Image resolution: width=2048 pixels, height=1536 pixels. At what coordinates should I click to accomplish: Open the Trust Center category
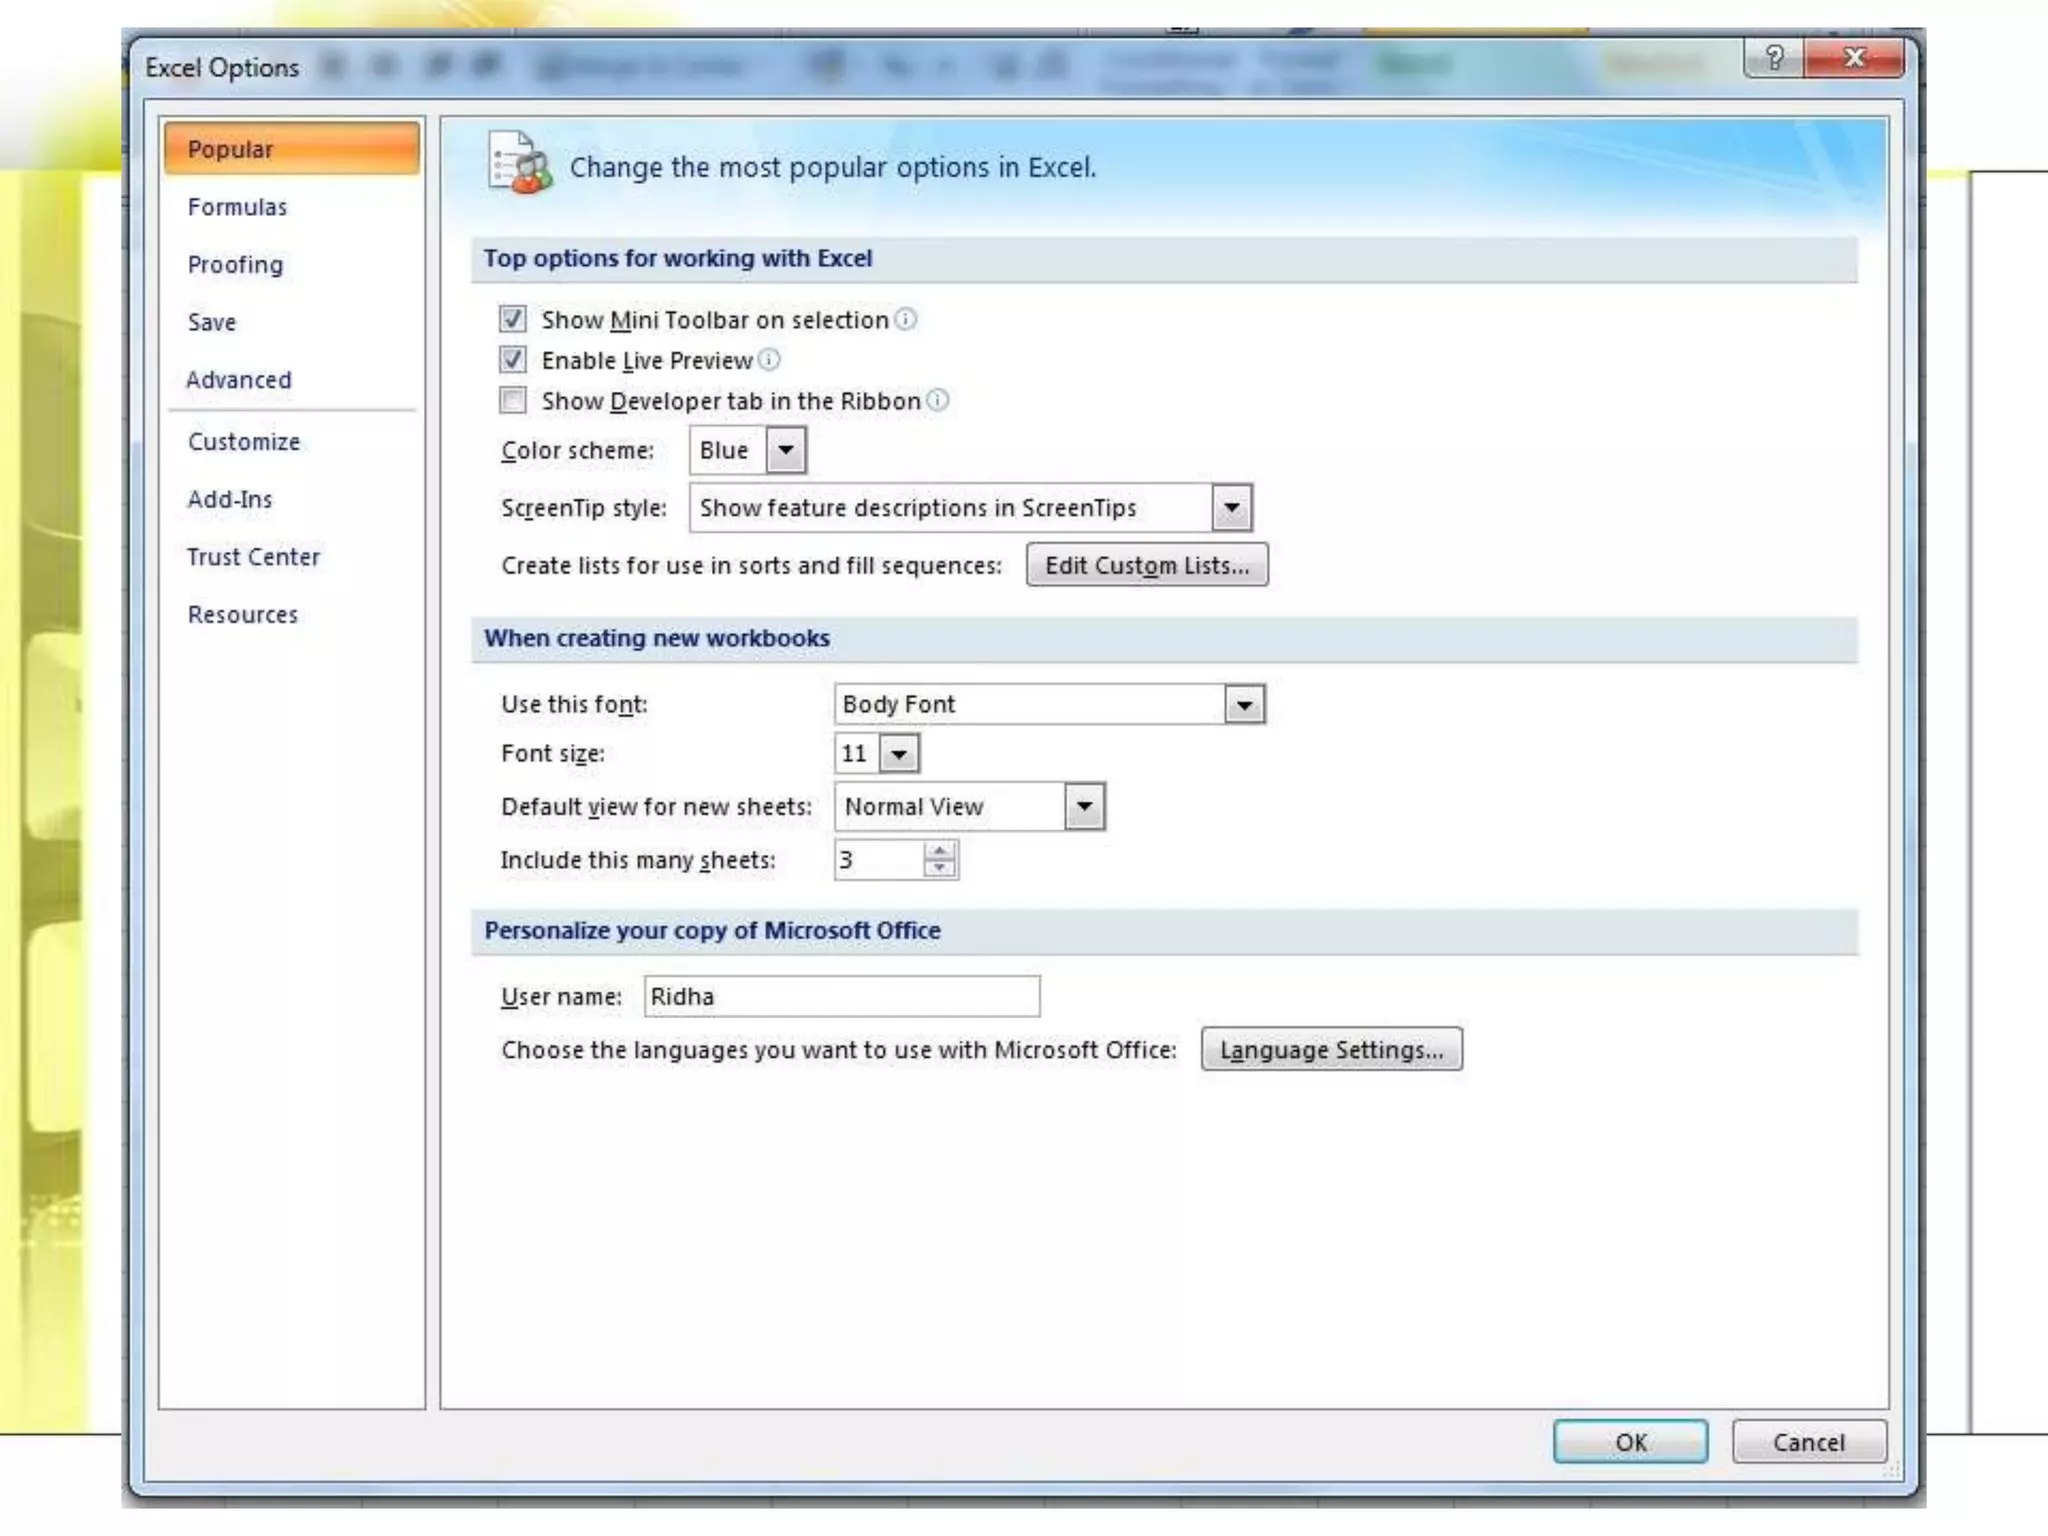click(253, 557)
